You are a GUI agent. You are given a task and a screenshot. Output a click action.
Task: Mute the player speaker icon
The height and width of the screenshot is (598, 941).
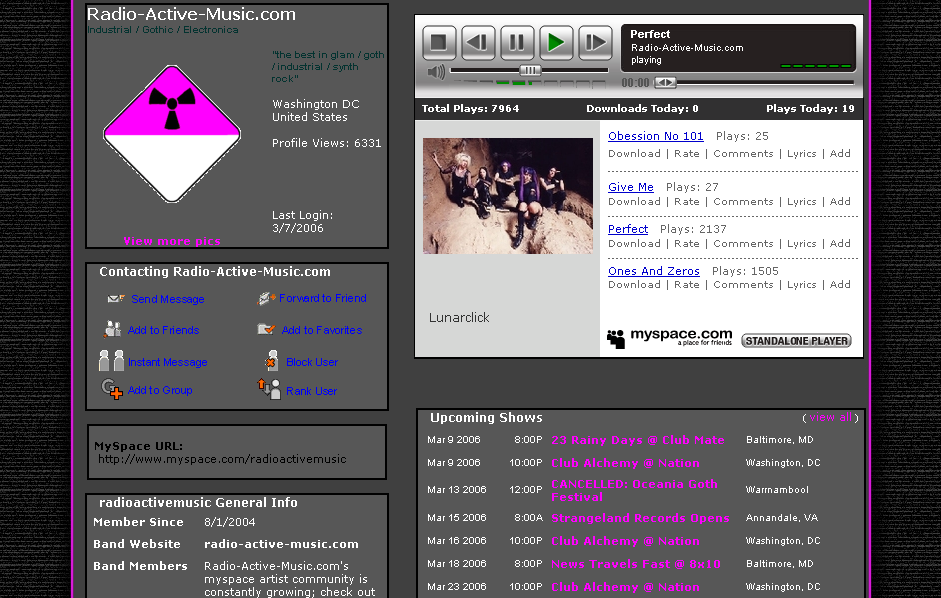tap(436, 73)
